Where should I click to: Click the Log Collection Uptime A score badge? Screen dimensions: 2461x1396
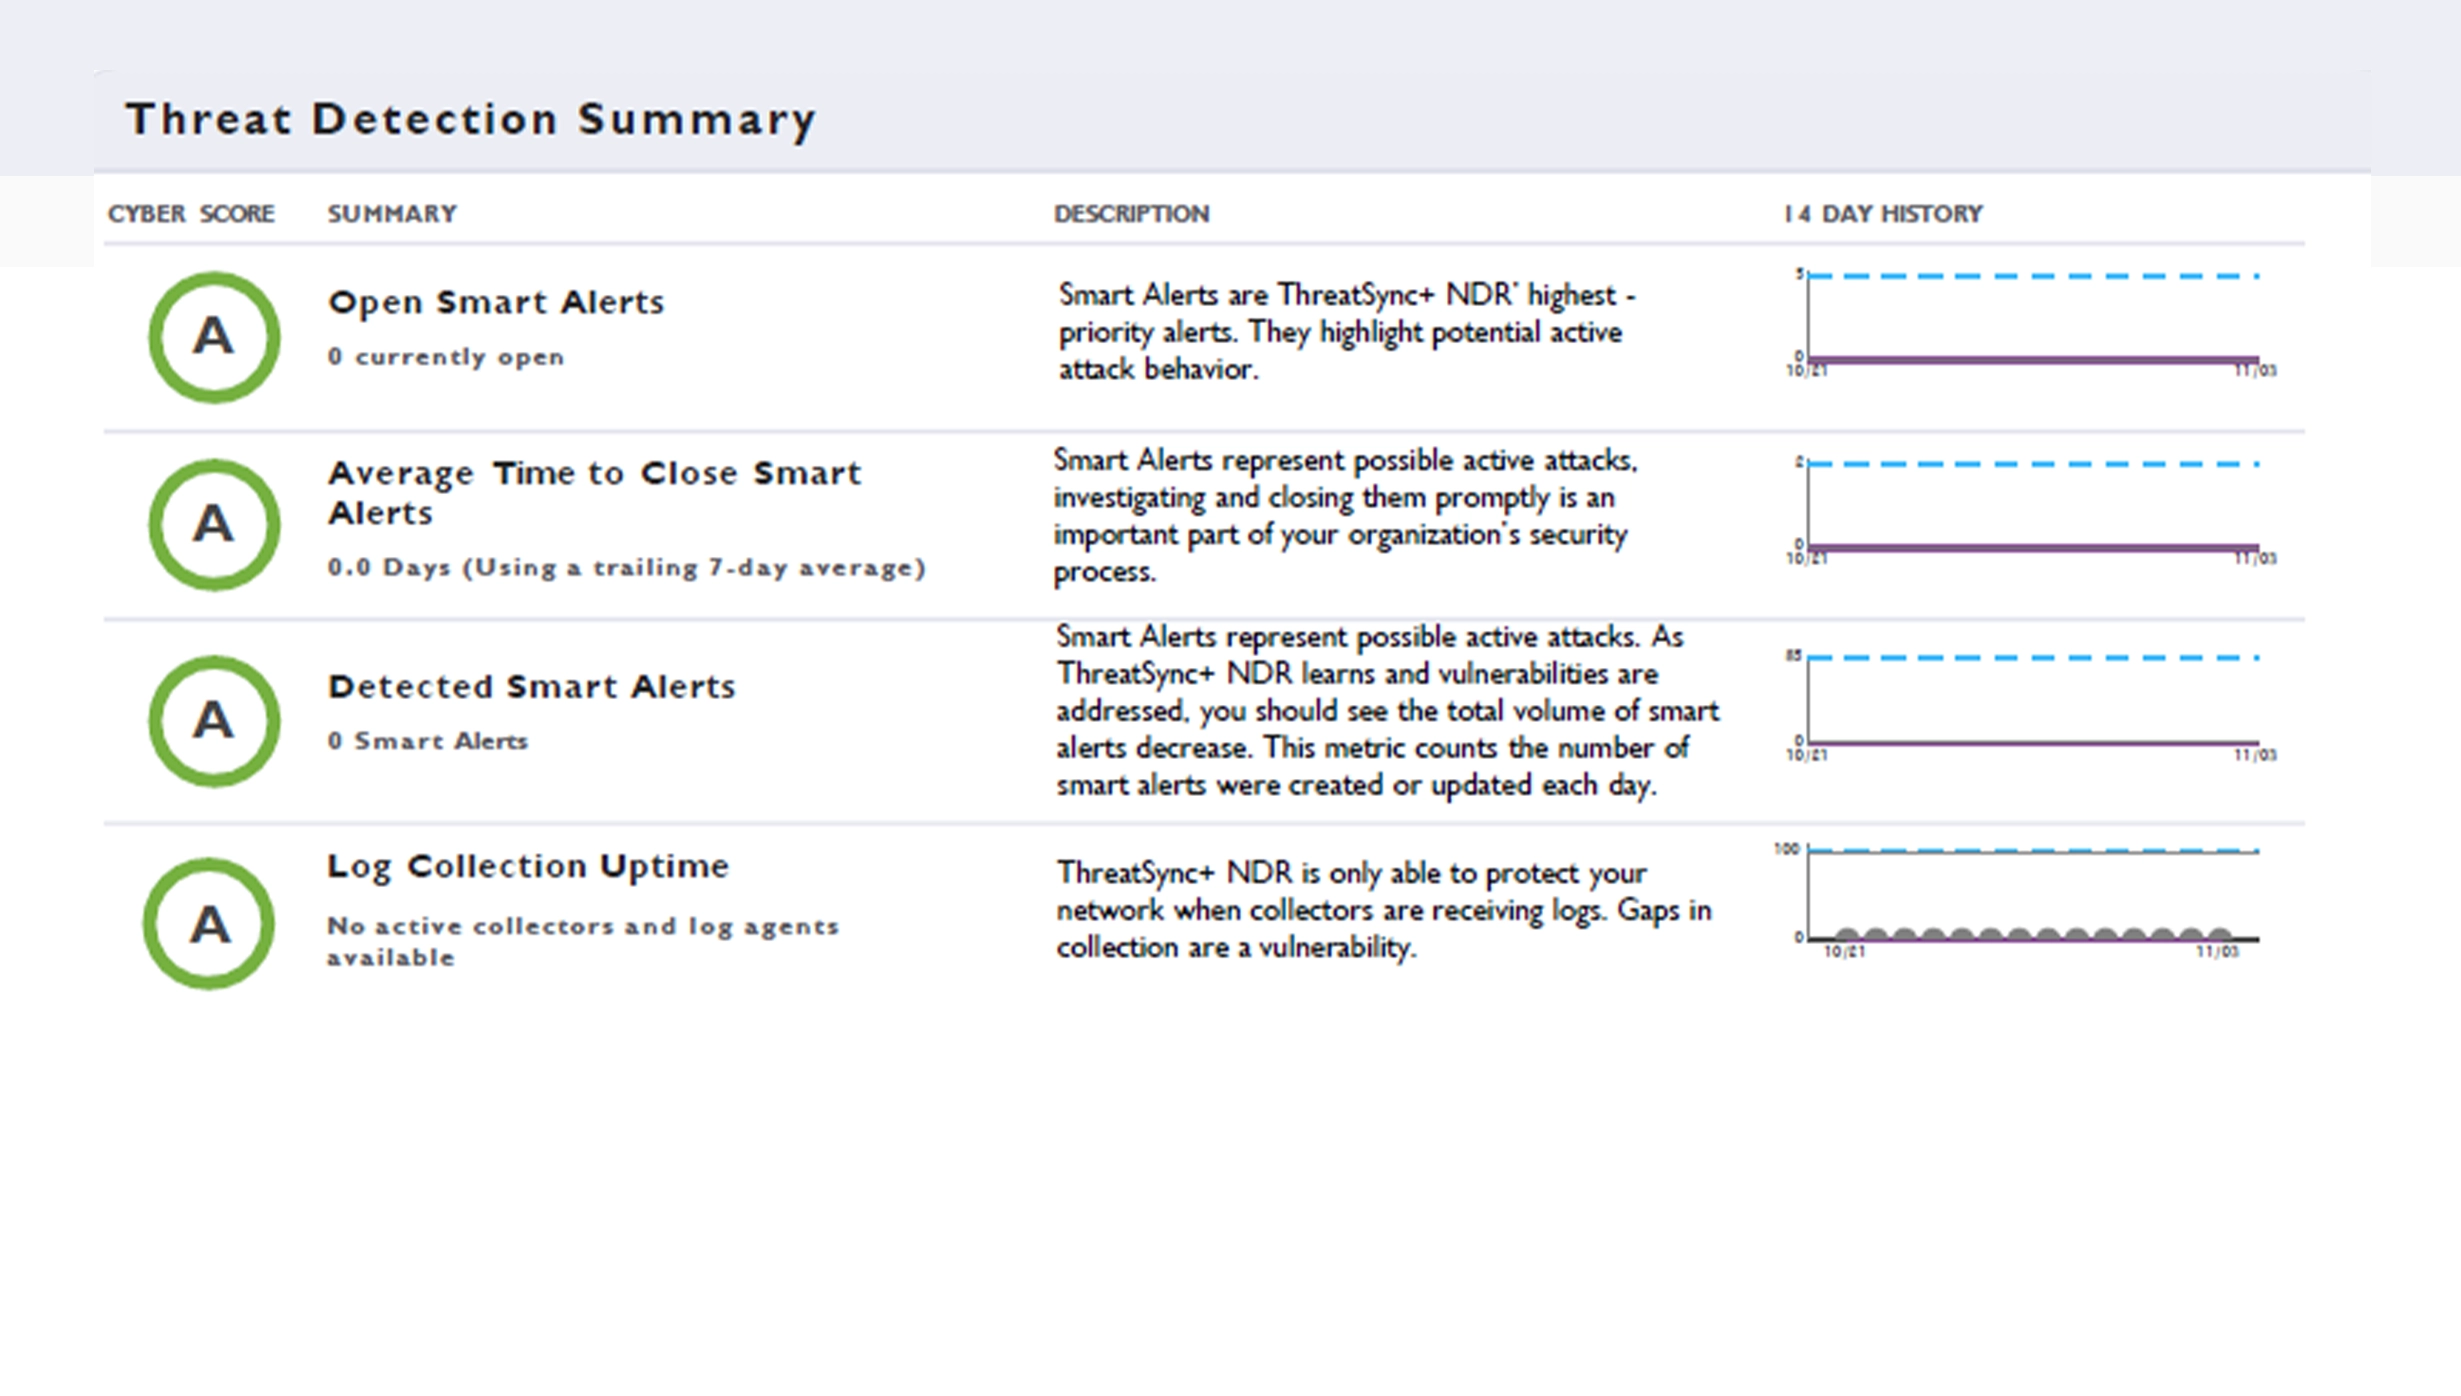pyautogui.click(x=209, y=924)
